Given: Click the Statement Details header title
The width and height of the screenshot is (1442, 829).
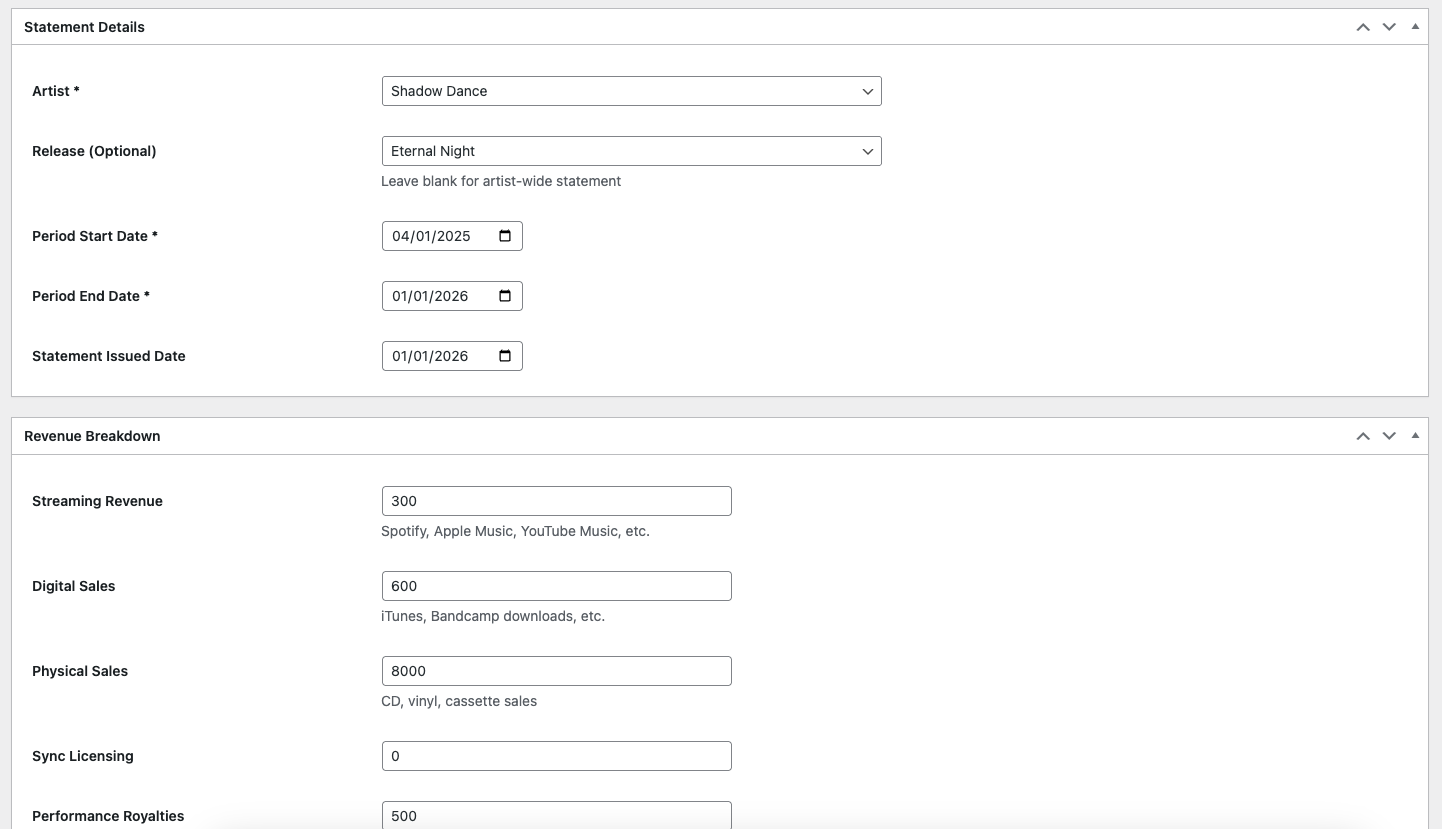Looking at the screenshot, I should click(x=84, y=27).
